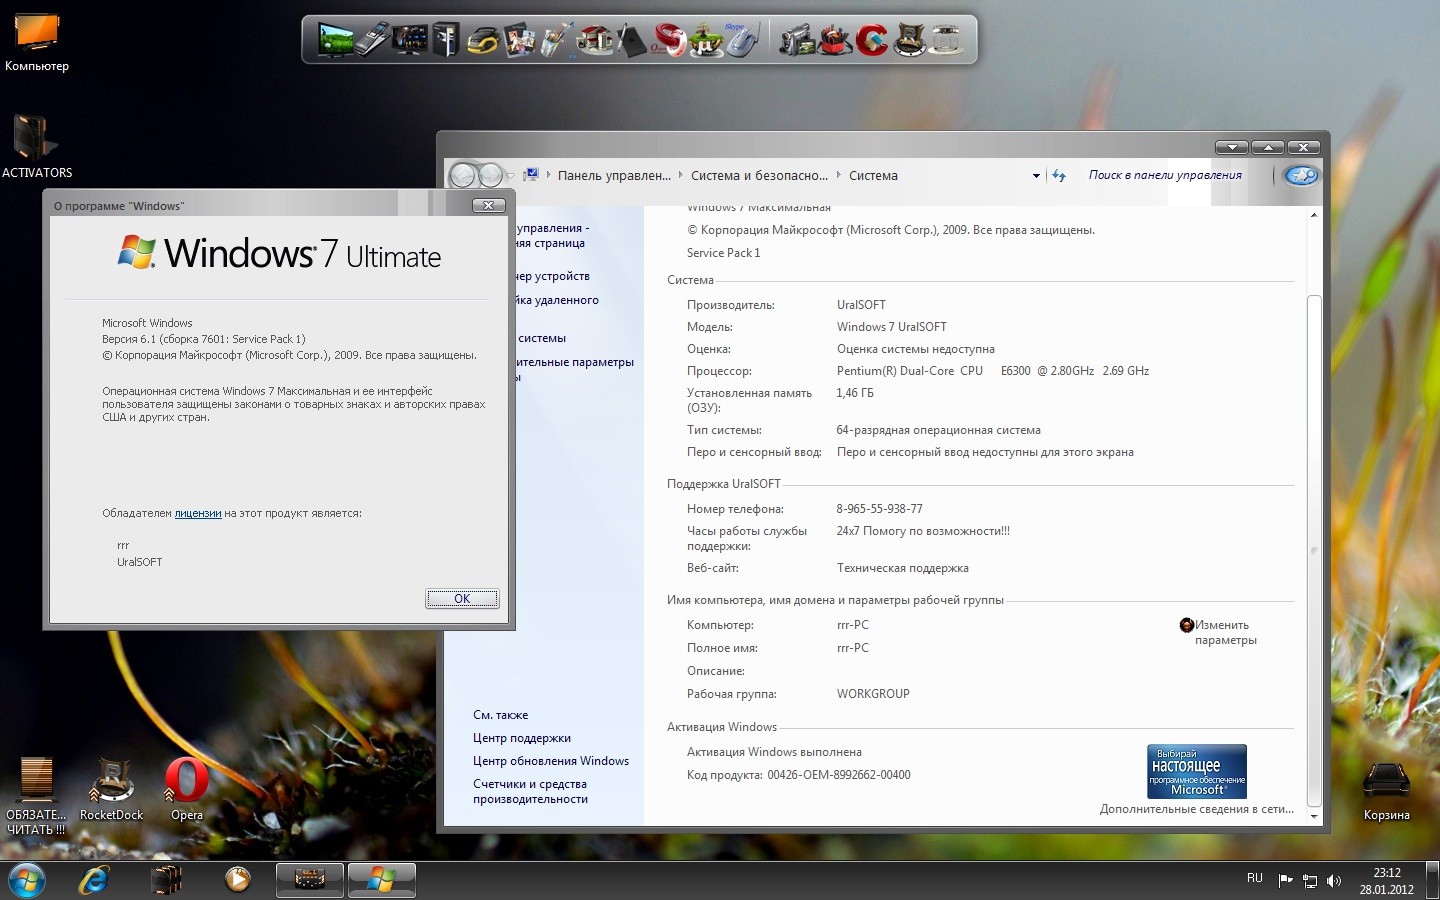Screen dimensions: 1440x900
Task: Open the Start menu orb
Action: 28,880
